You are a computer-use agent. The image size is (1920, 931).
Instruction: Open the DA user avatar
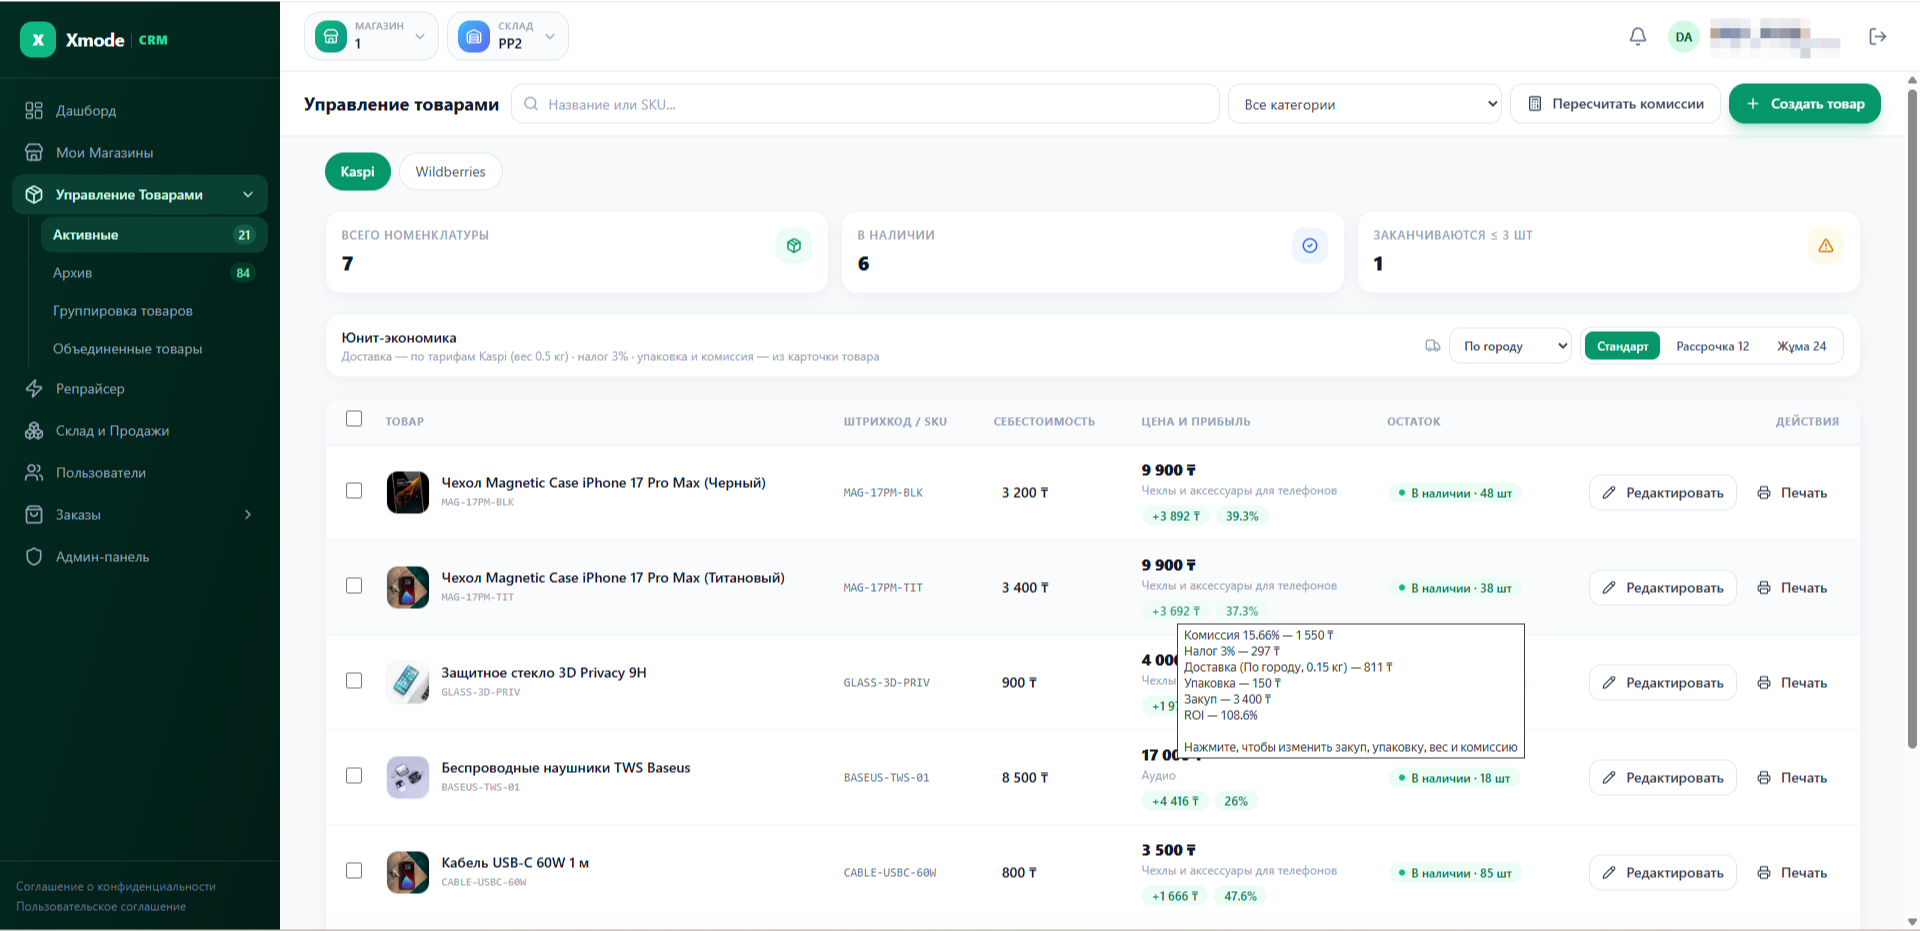(x=1684, y=37)
